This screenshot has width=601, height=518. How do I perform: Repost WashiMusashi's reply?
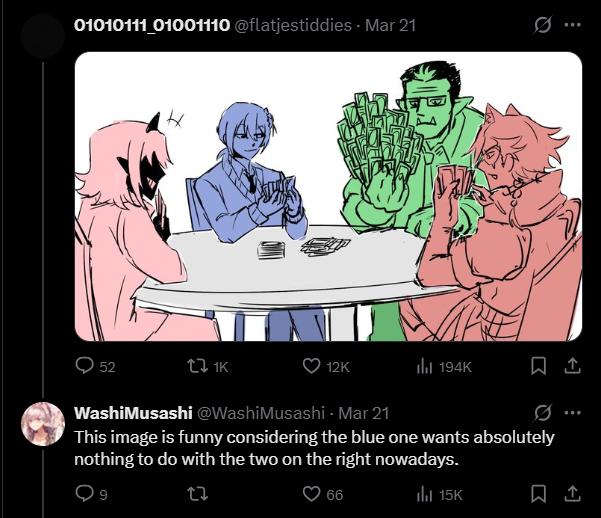click(x=199, y=494)
